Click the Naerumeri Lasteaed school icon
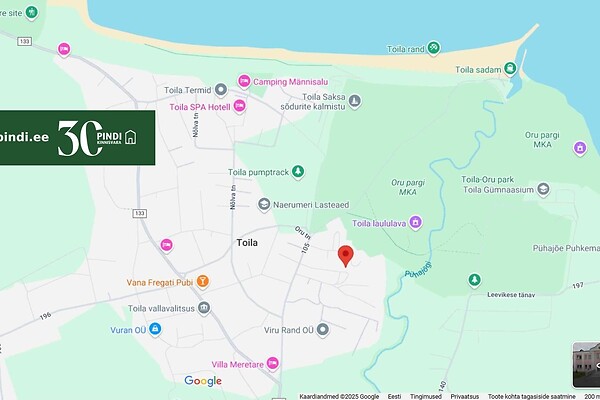This screenshot has width=600, height=400. click(x=264, y=205)
